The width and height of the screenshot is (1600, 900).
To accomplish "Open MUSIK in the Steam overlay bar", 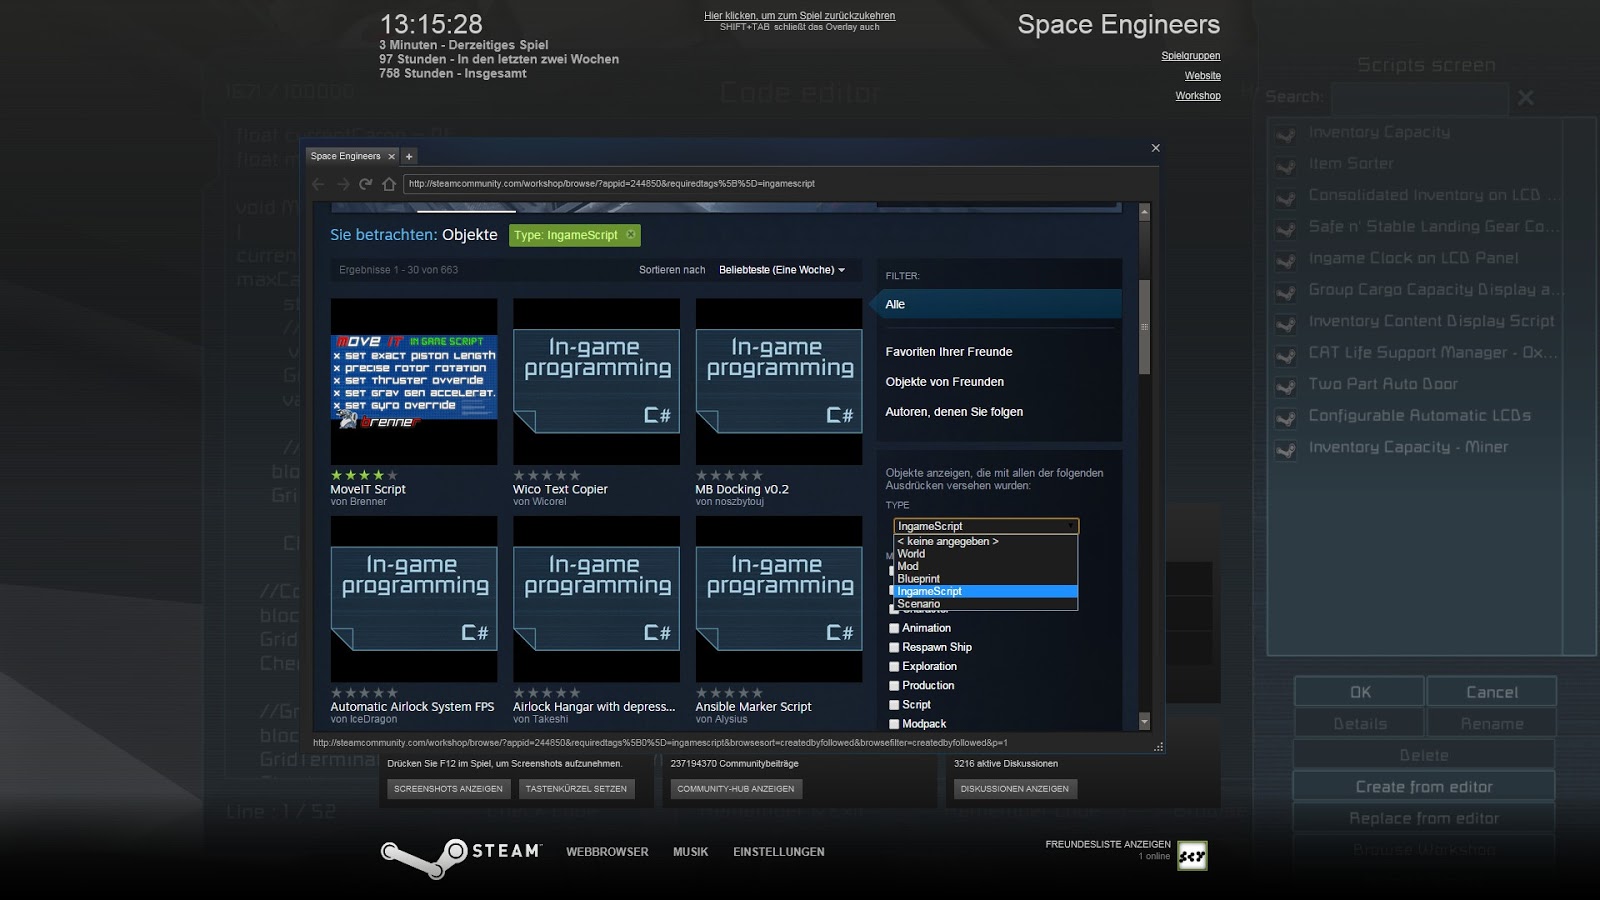I will [691, 852].
